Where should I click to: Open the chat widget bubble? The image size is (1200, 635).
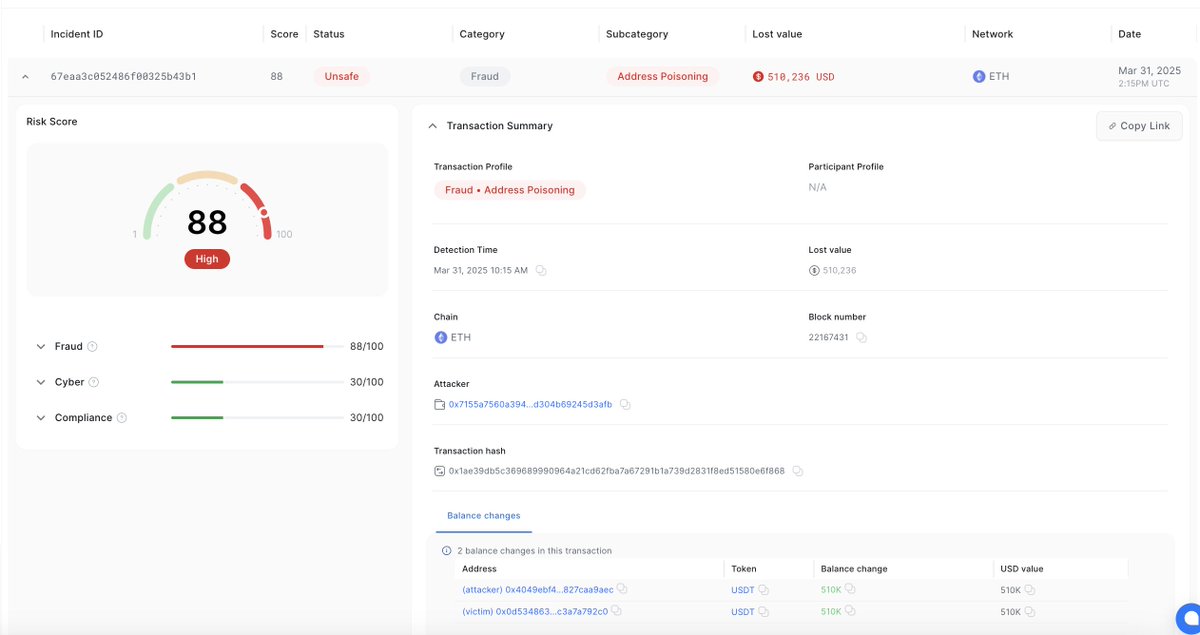pos(1188,618)
